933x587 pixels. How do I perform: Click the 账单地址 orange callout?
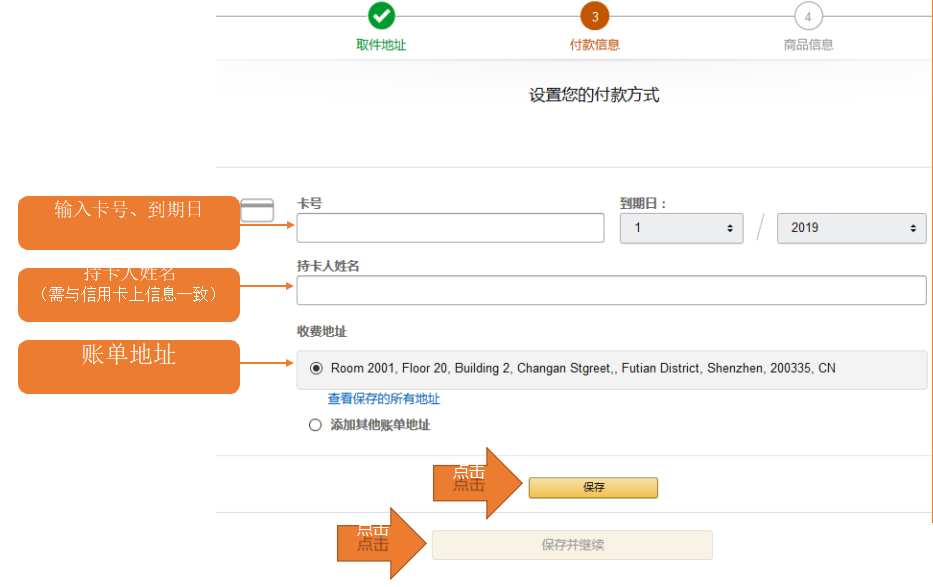128,366
